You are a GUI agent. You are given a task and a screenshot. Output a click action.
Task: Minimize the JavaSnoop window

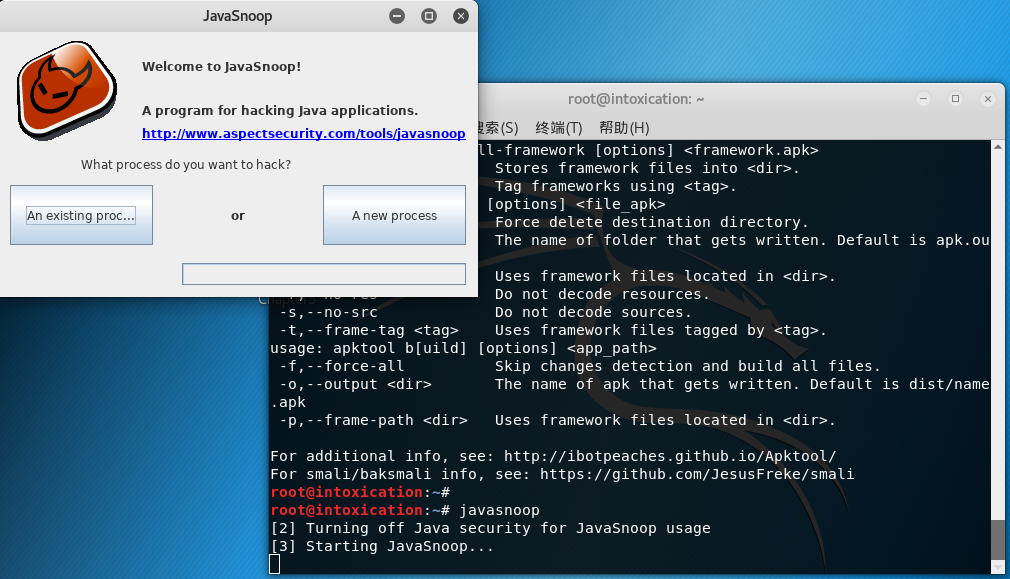tap(397, 16)
